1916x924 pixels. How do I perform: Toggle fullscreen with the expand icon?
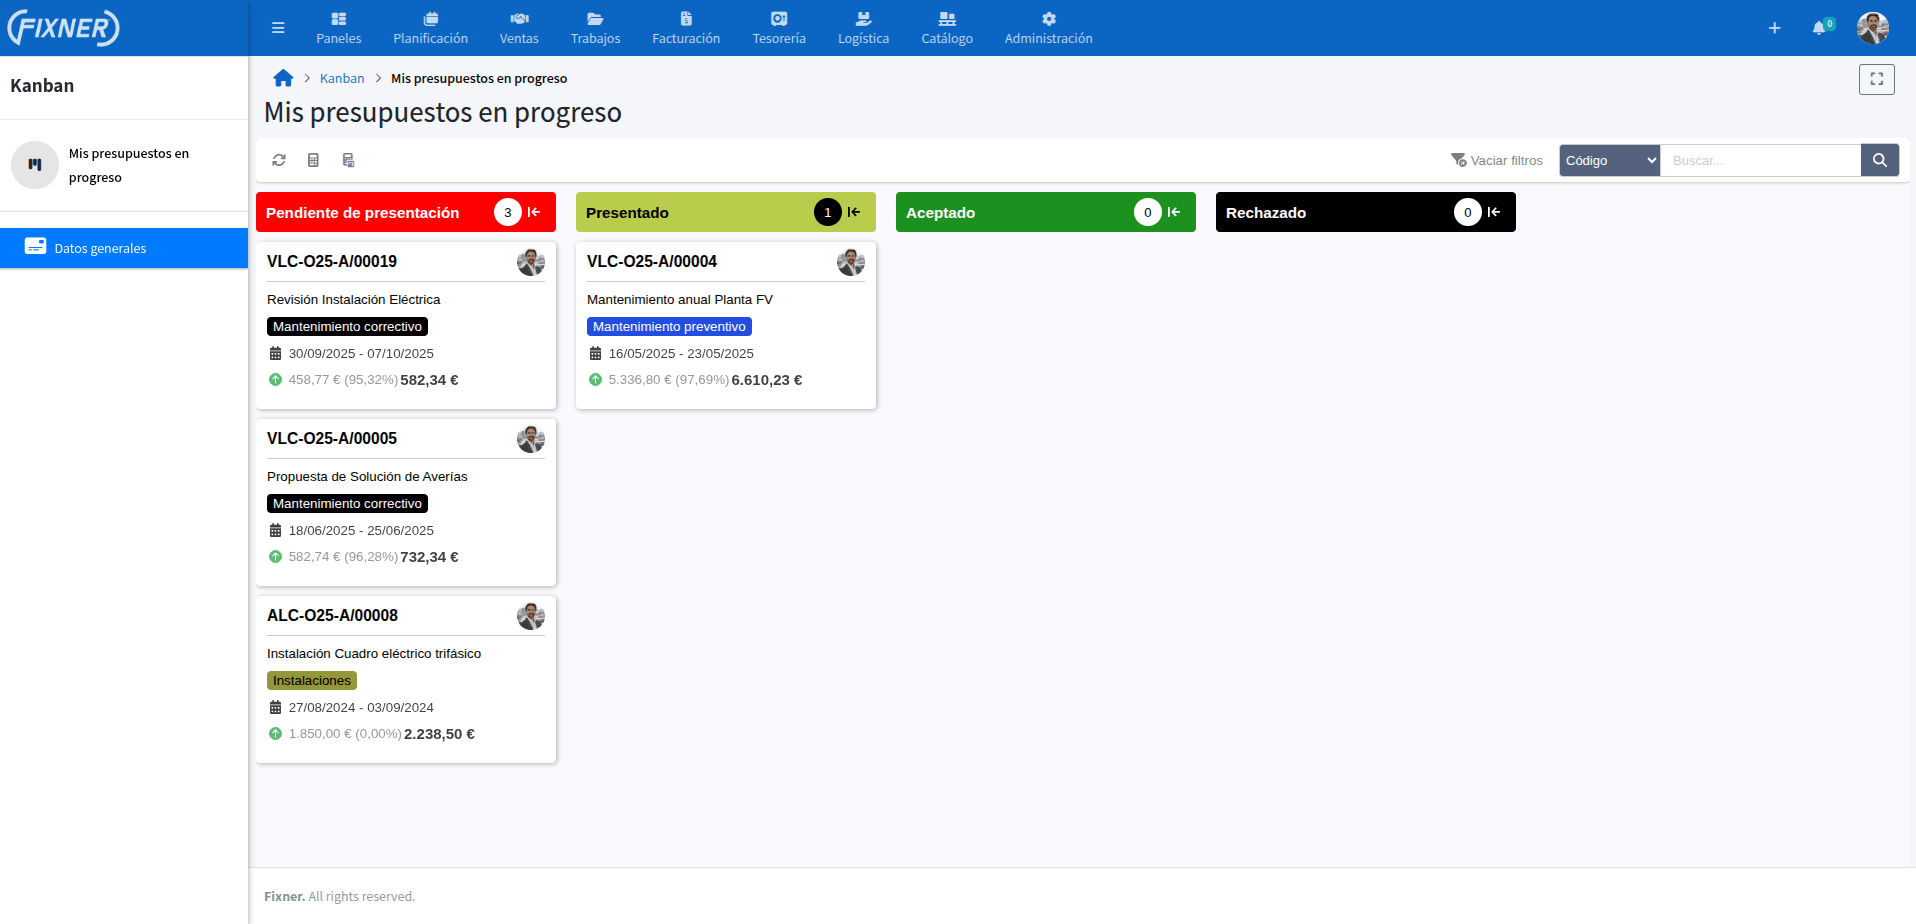(x=1876, y=79)
